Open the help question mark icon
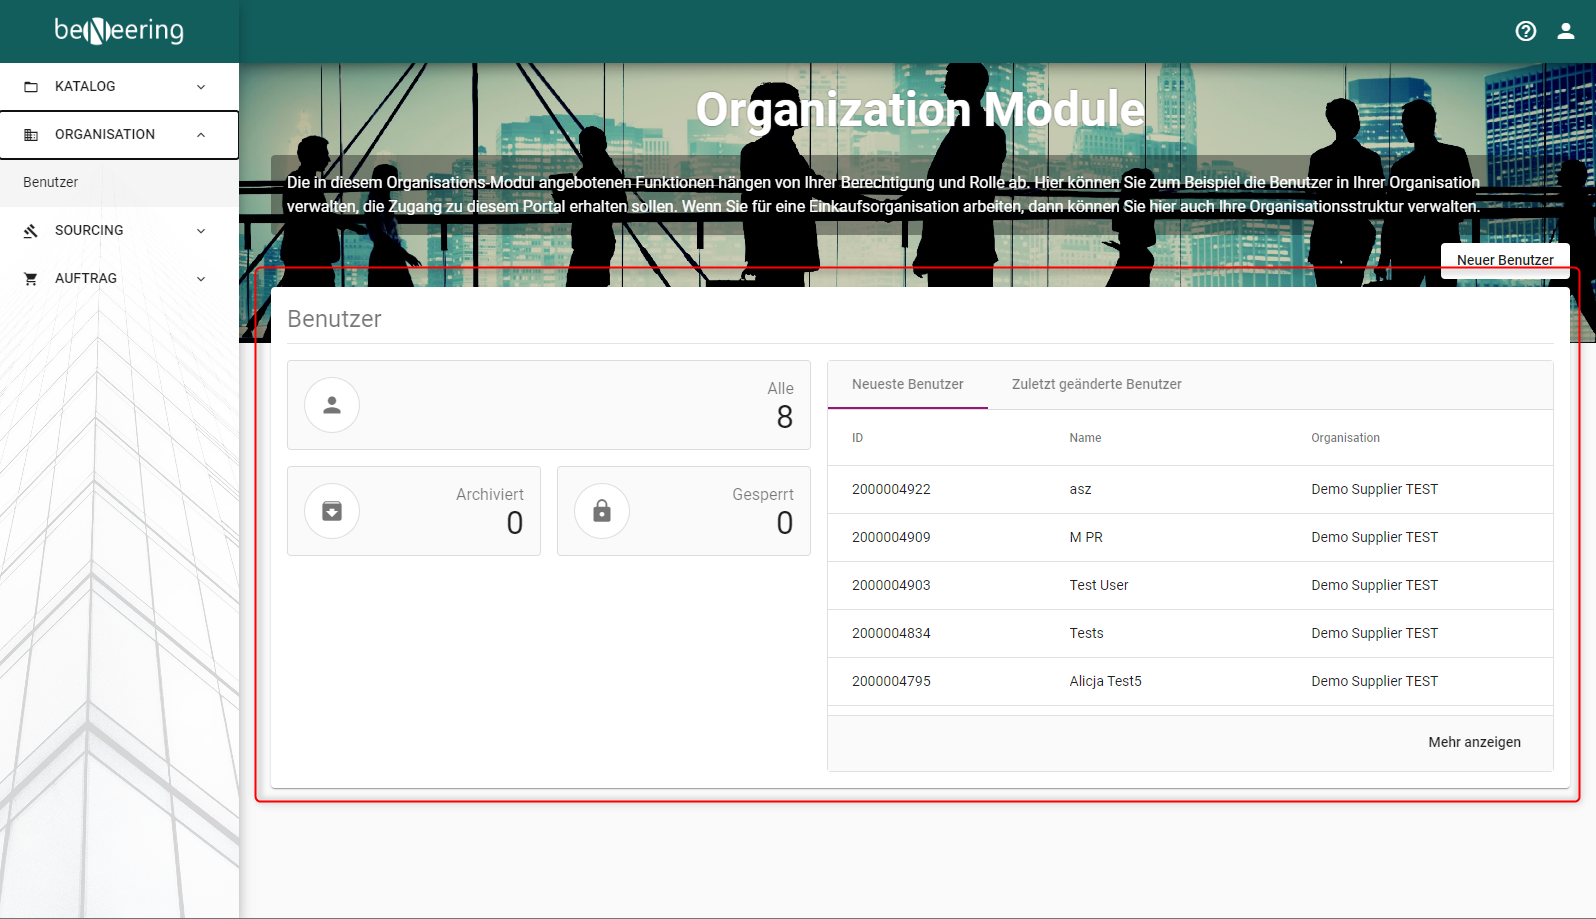 coord(1525,31)
